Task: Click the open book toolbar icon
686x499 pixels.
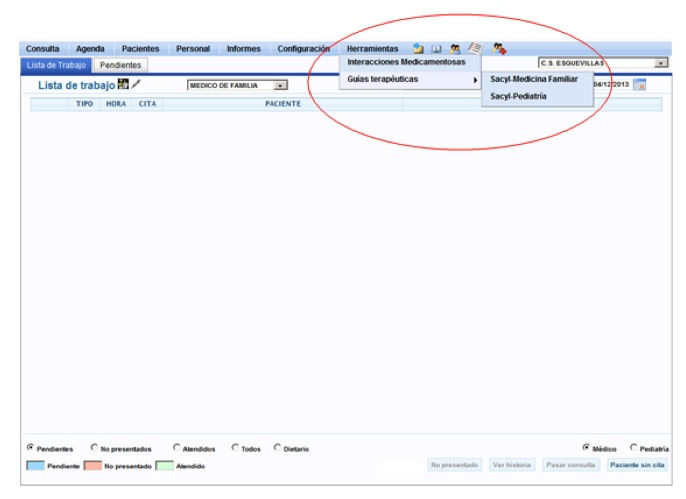Action: (x=437, y=49)
